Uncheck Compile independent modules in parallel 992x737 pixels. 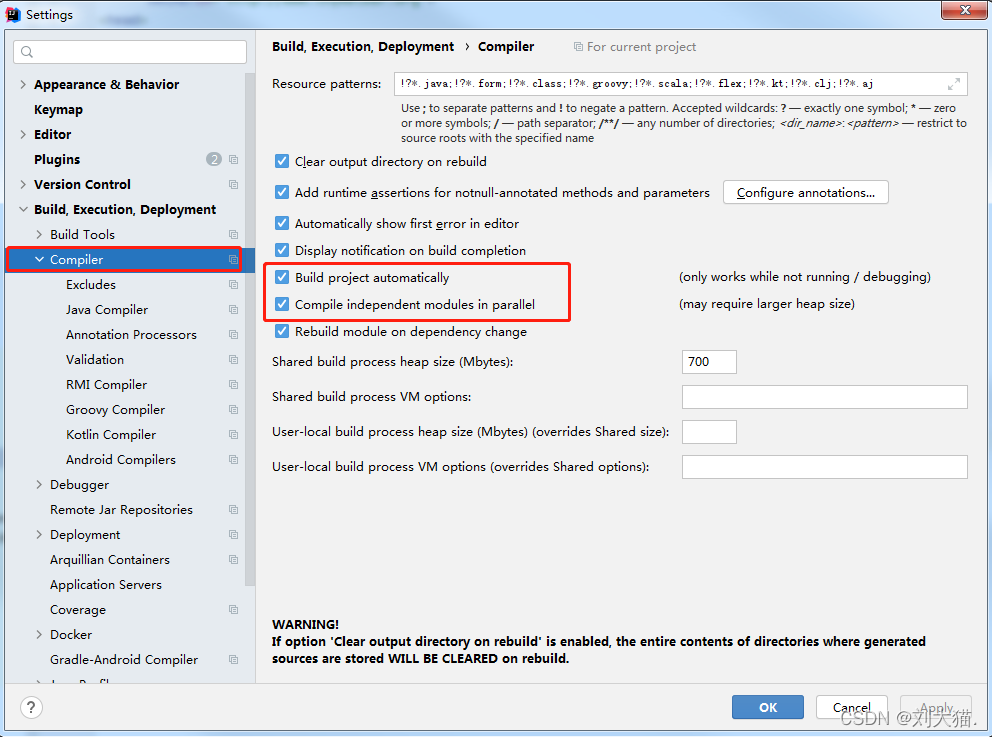[282, 305]
